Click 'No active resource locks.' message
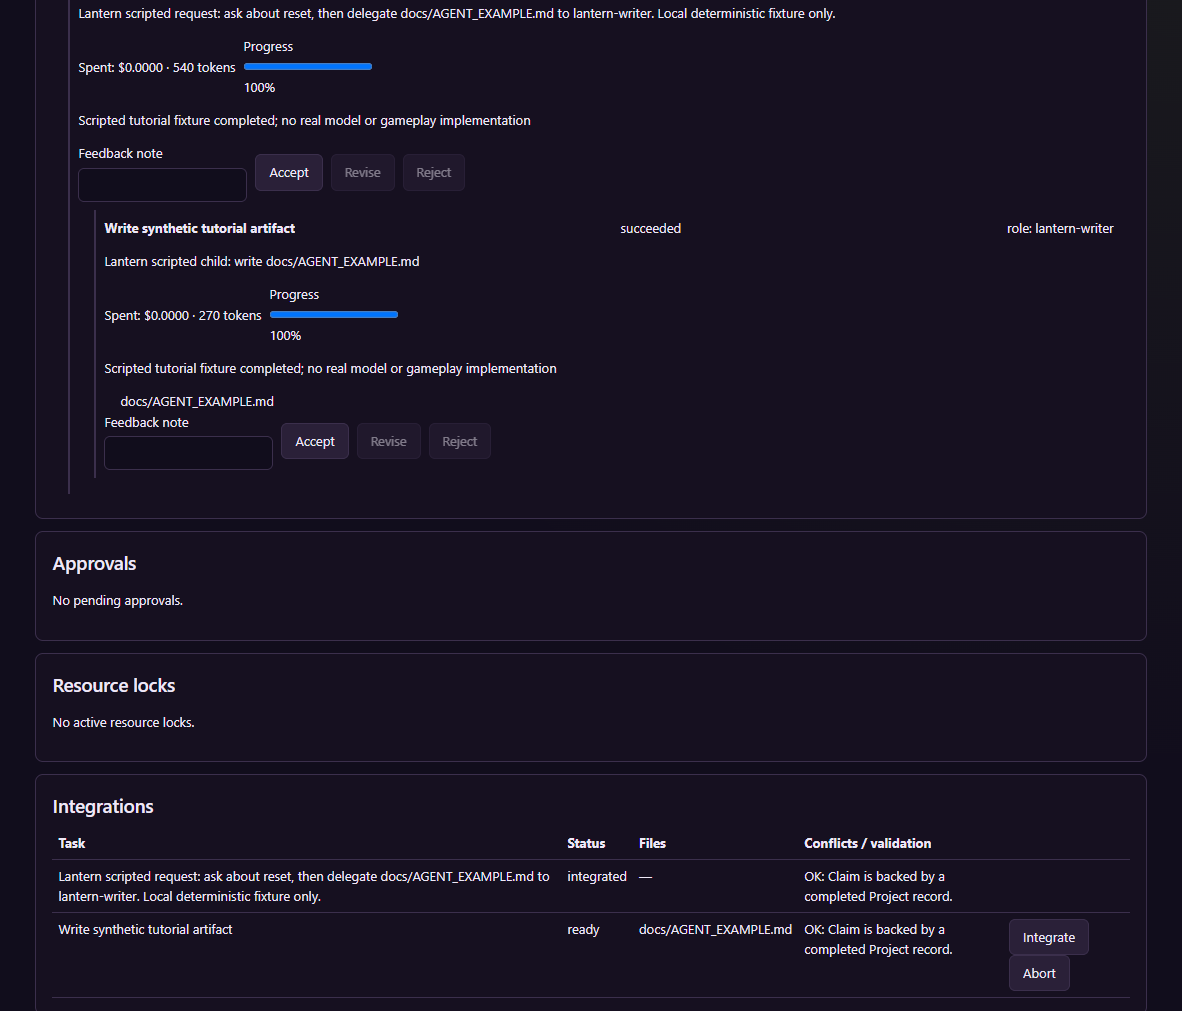This screenshot has height=1011, width=1182. 124,722
